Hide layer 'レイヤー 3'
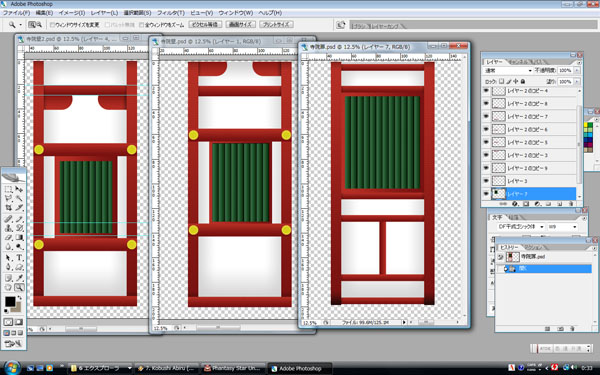This screenshot has width=600, height=375. 486,181
